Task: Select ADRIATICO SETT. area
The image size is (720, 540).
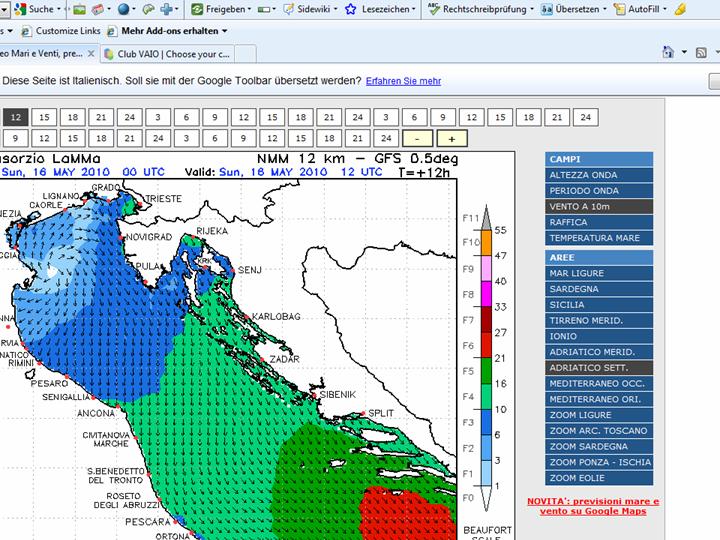Action: [x=599, y=368]
